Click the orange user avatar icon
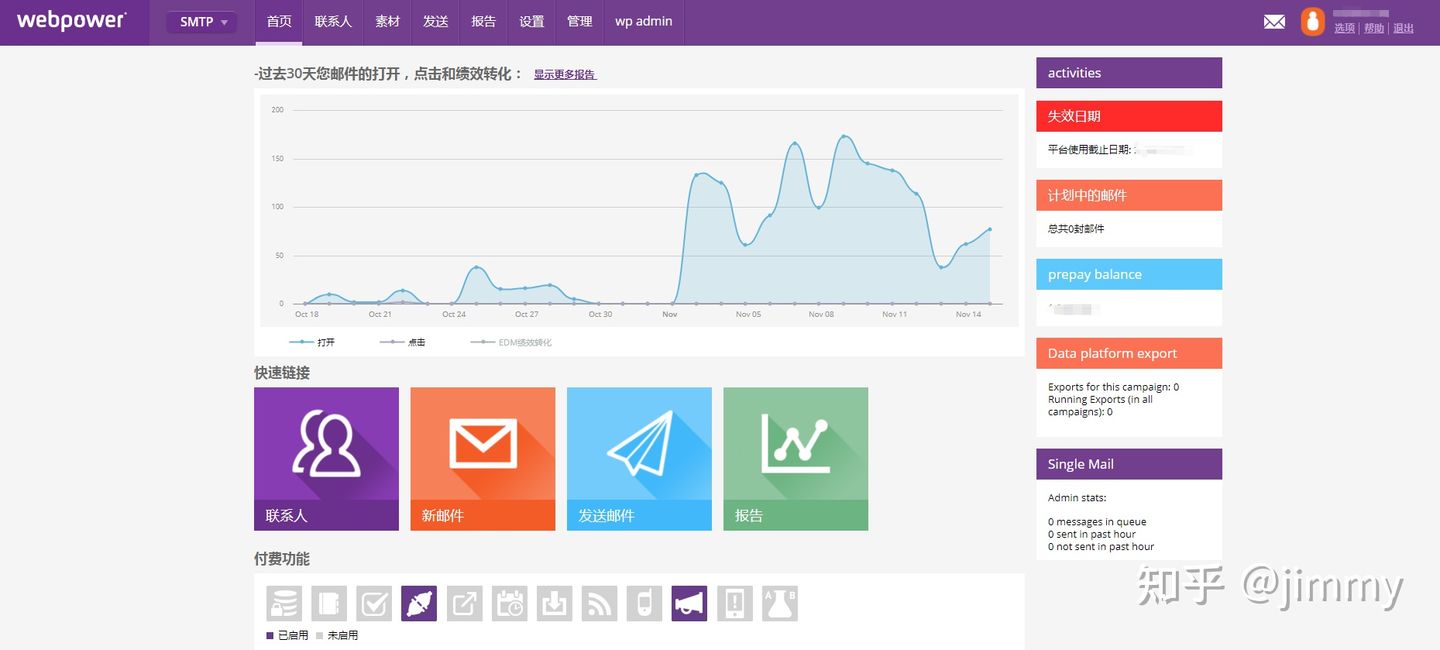The image size is (1440, 650). (1312, 21)
